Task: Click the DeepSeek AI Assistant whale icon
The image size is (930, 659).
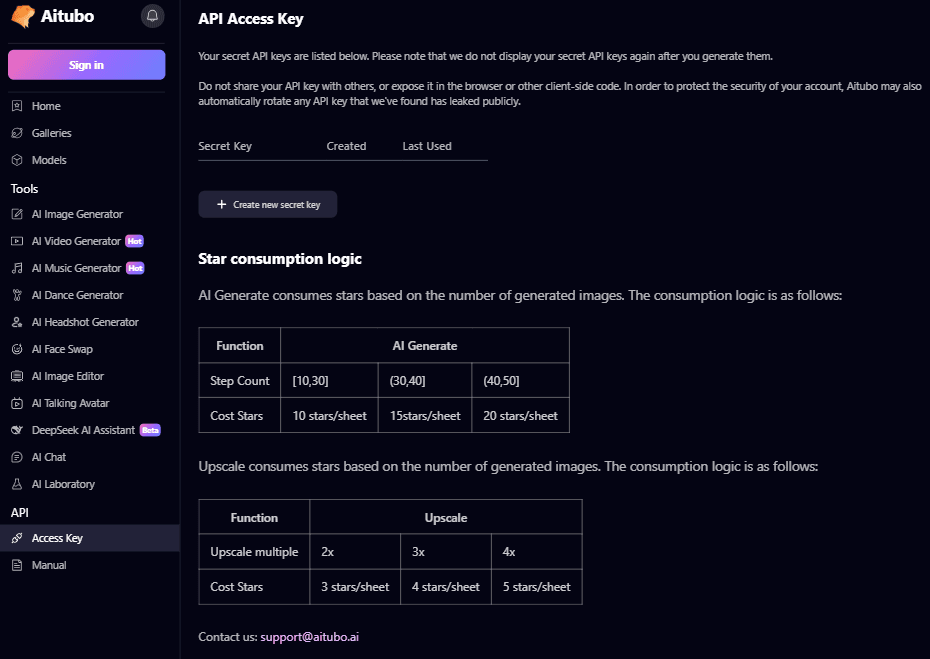Action: pos(17,430)
